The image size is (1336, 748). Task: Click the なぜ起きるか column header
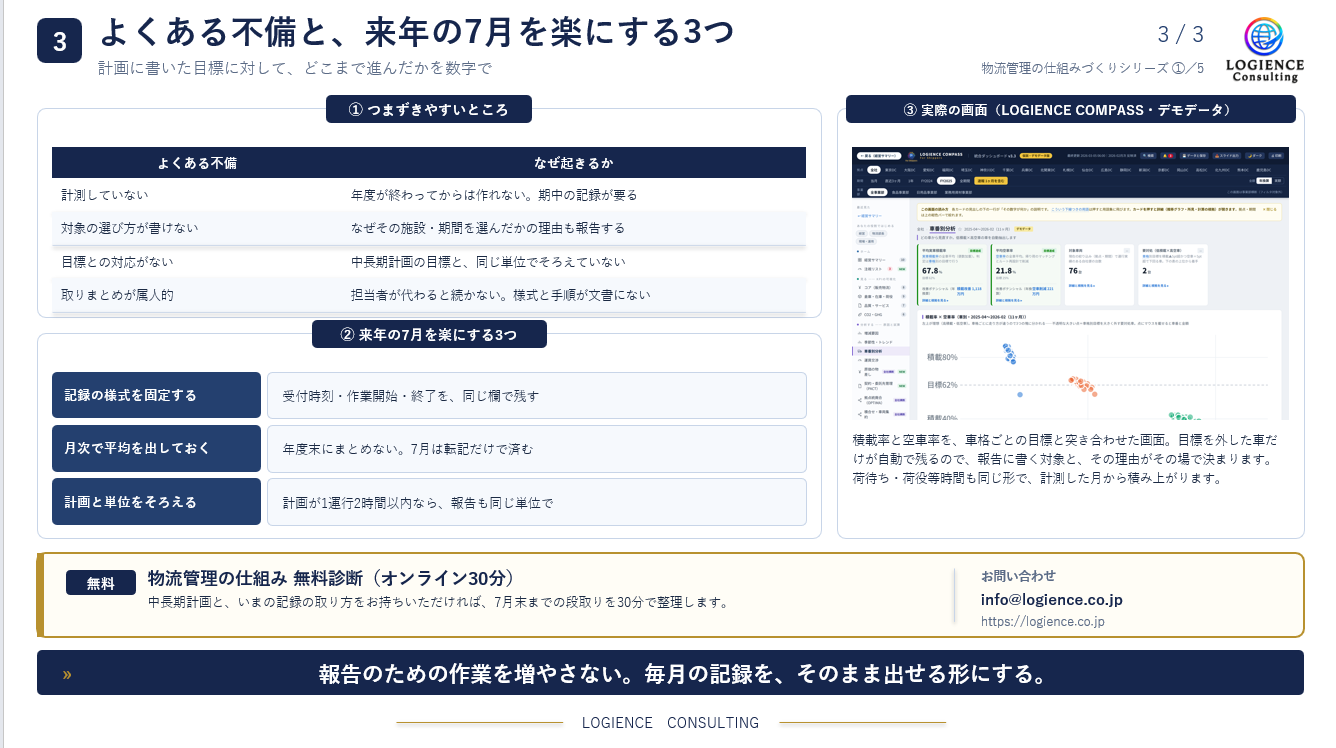tap(574, 162)
